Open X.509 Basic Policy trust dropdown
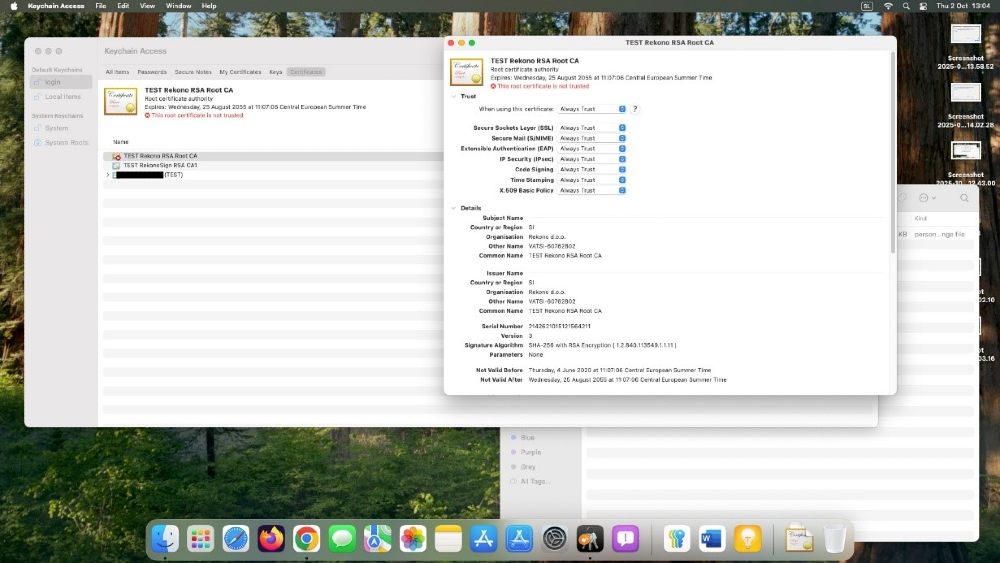This screenshot has height=563, width=1000. [x=592, y=191]
